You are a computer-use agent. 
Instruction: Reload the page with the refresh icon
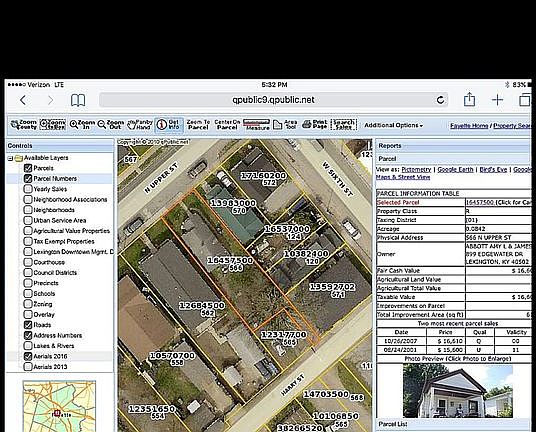[441, 100]
